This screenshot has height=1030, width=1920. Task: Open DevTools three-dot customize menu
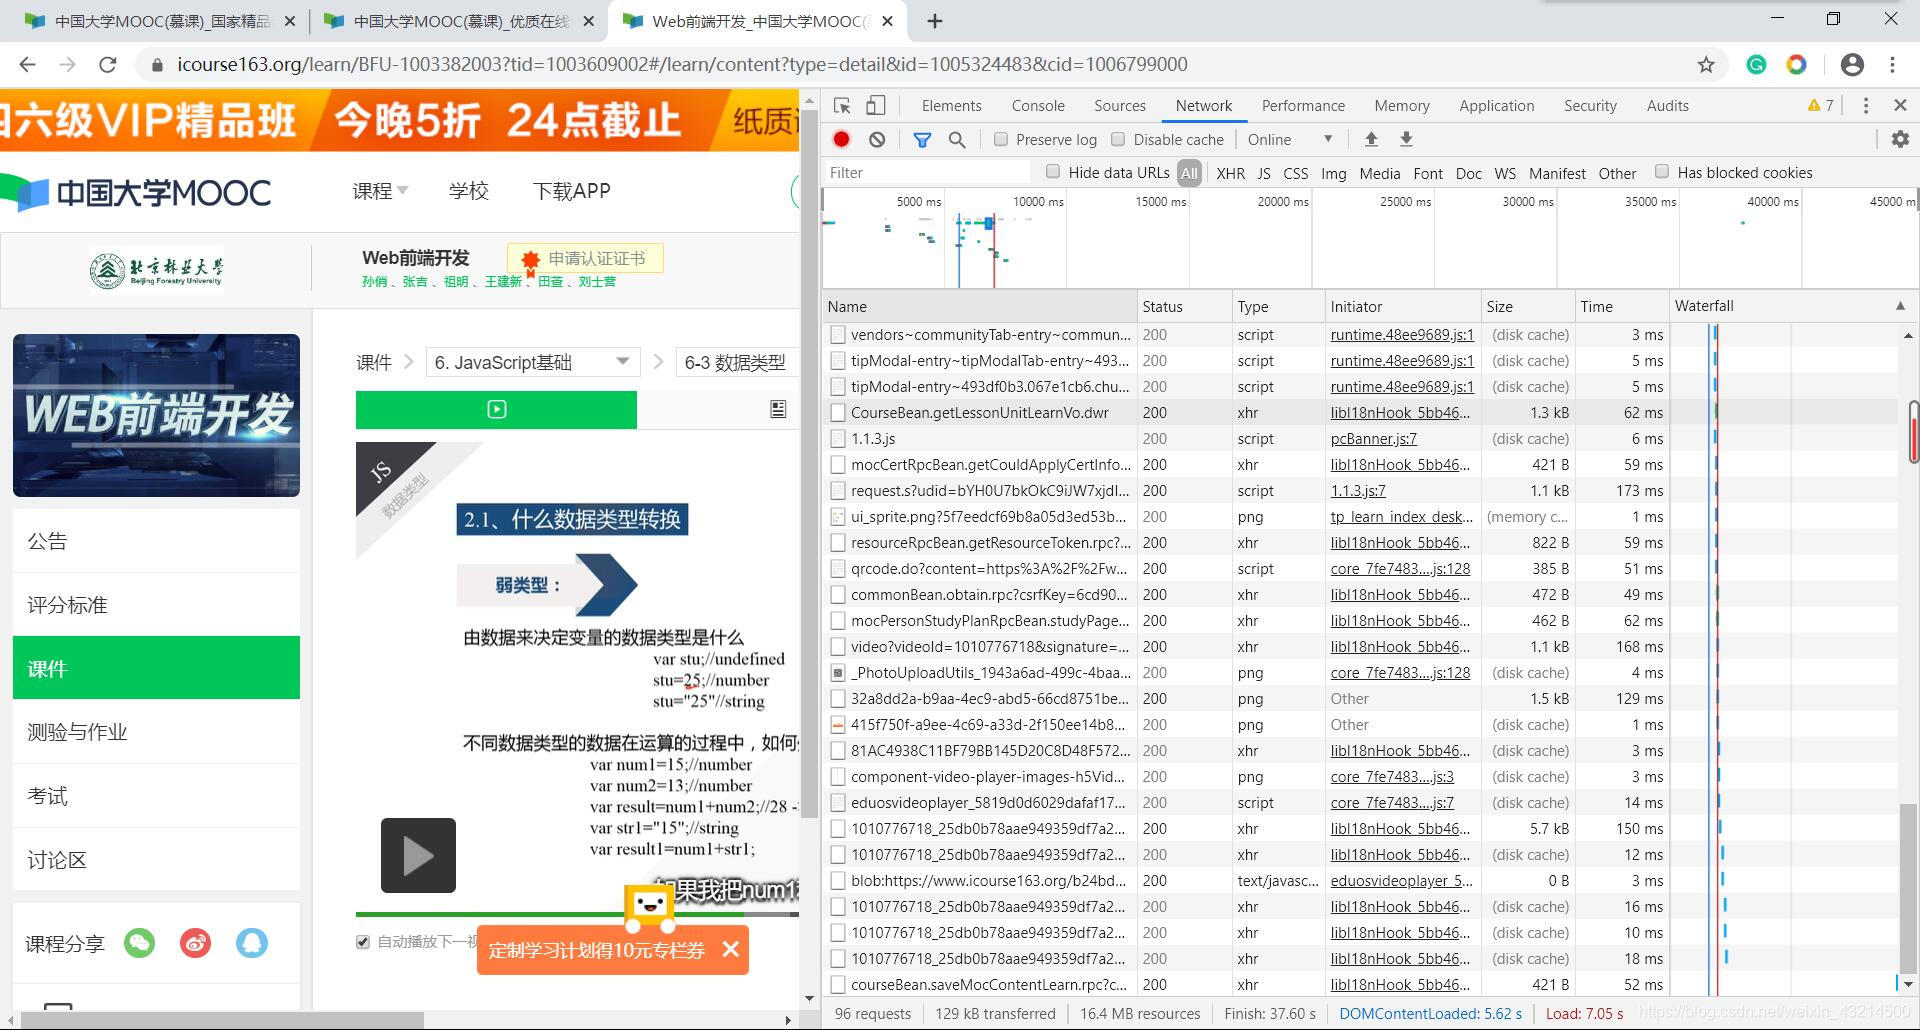[1865, 105]
